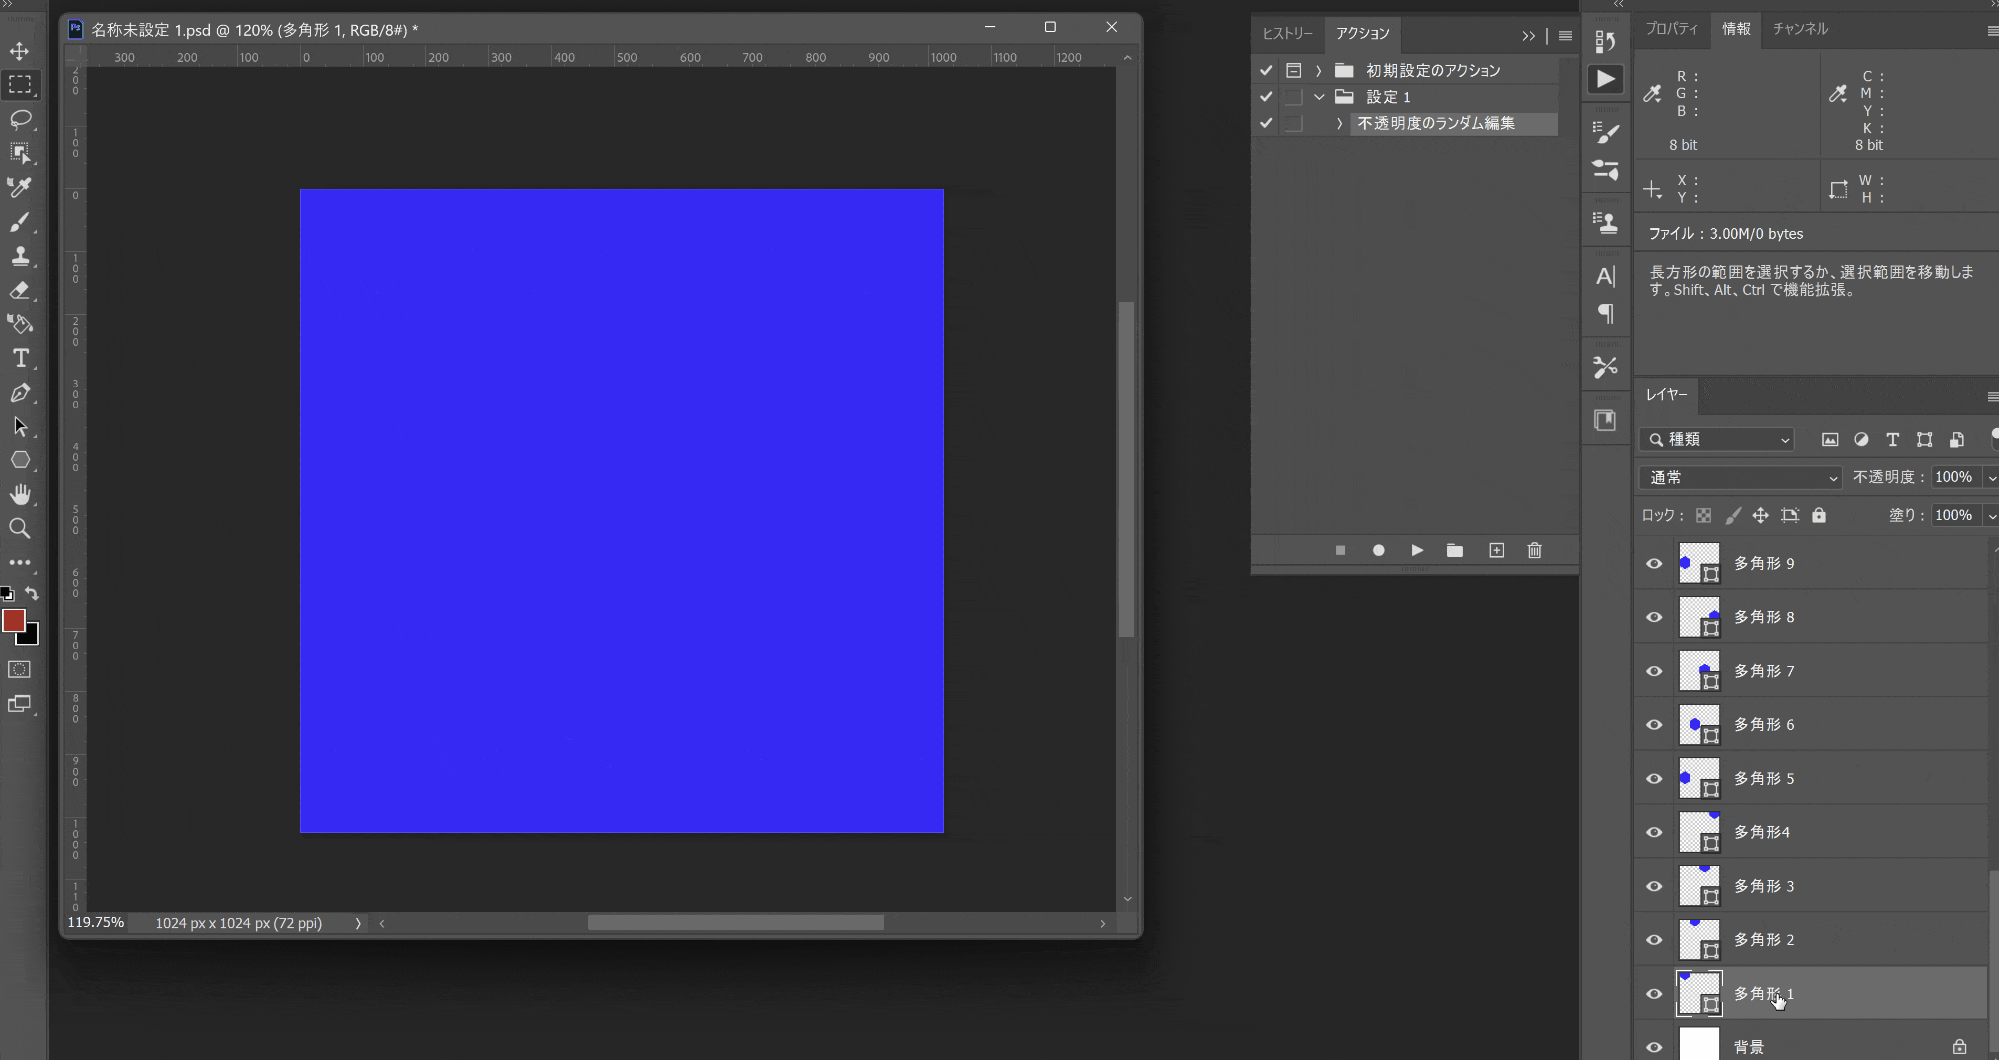Toggle checkmark for 設定 1 action set
The width and height of the screenshot is (1999, 1060).
point(1266,97)
